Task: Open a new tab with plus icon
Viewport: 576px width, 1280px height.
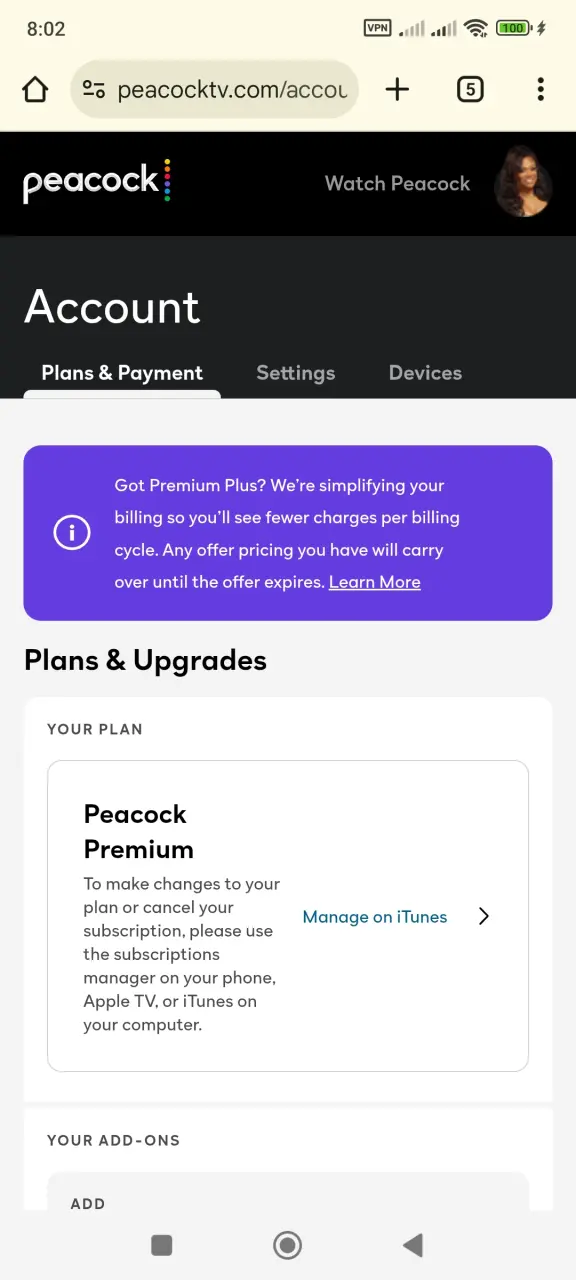Action: (397, 90)
